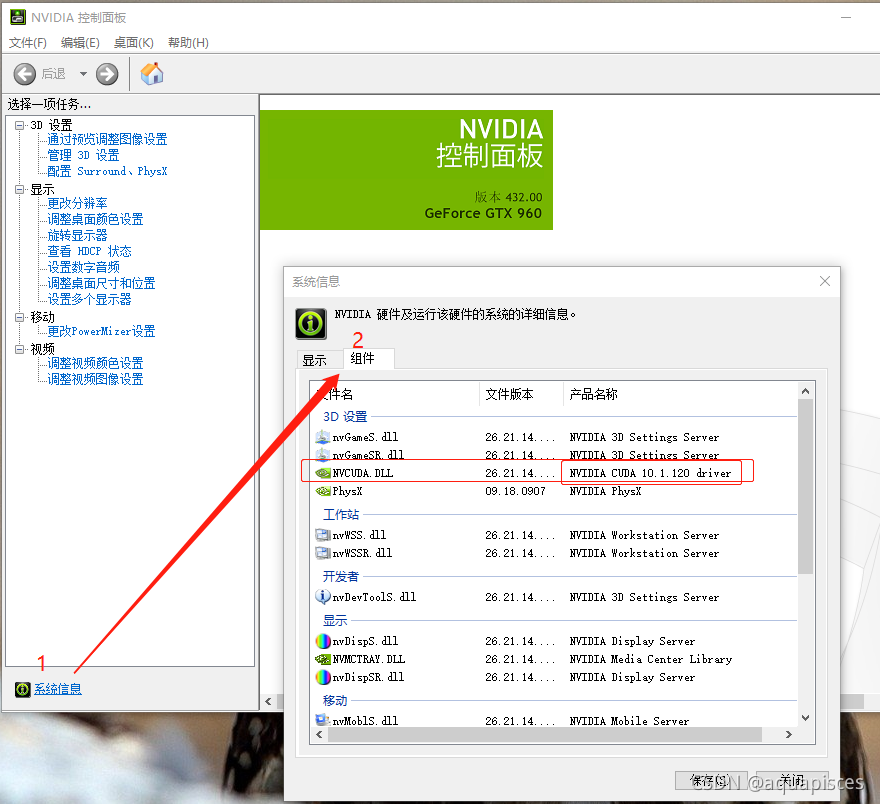
Task: Click the 工作站 group header
Action: [x=341, y=514]
